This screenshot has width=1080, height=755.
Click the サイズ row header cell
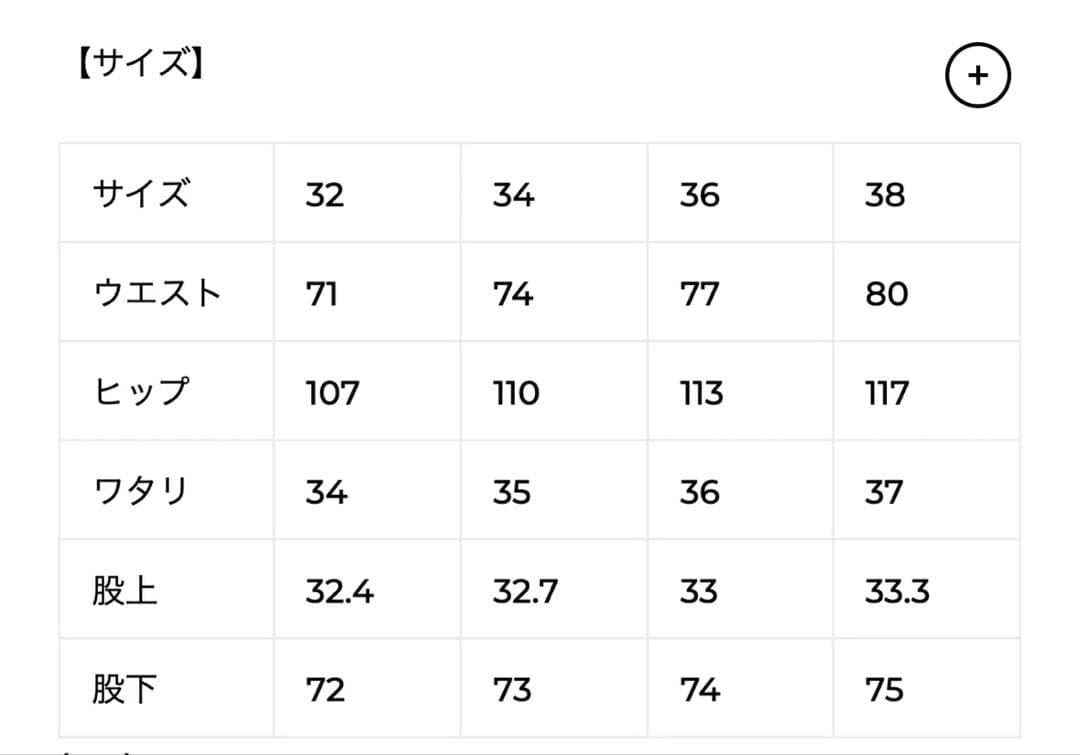coord(141,194)
